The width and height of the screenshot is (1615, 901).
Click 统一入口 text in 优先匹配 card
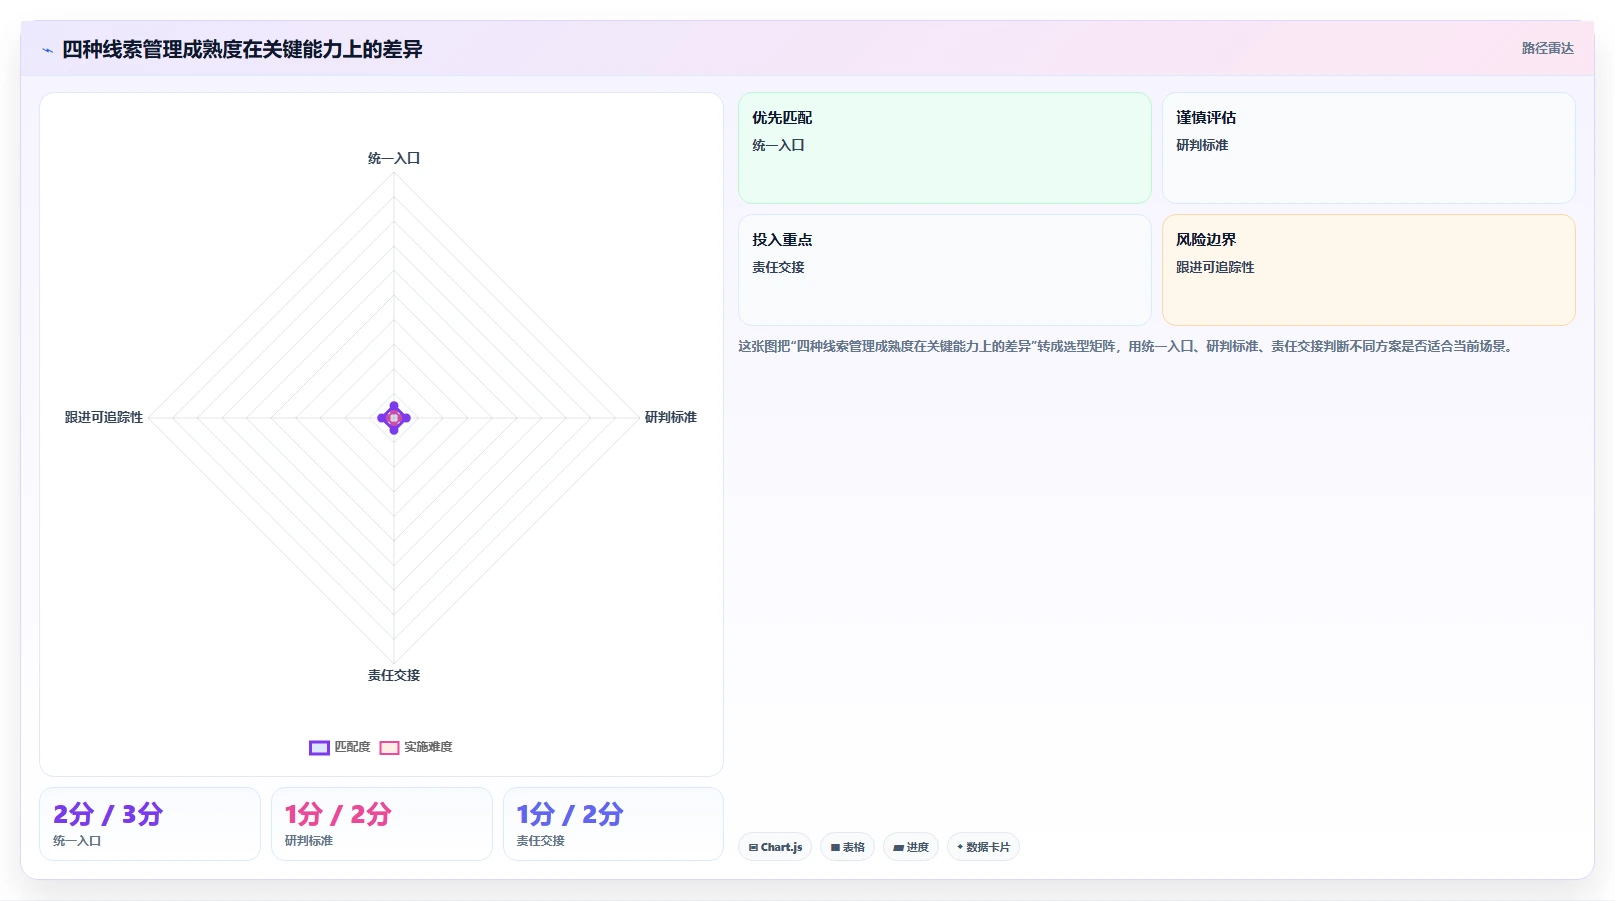pos(778,145)
